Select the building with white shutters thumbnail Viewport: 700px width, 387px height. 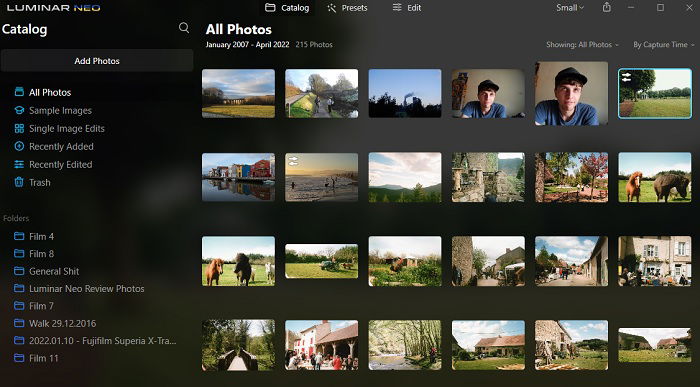coord(654,261)
